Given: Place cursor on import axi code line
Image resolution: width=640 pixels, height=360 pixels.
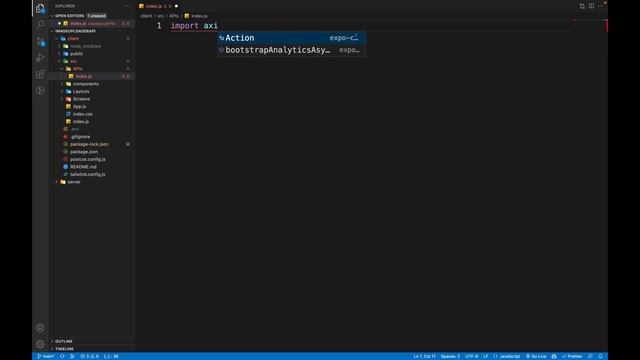Looking at the screenshot, I should point(194,26).
